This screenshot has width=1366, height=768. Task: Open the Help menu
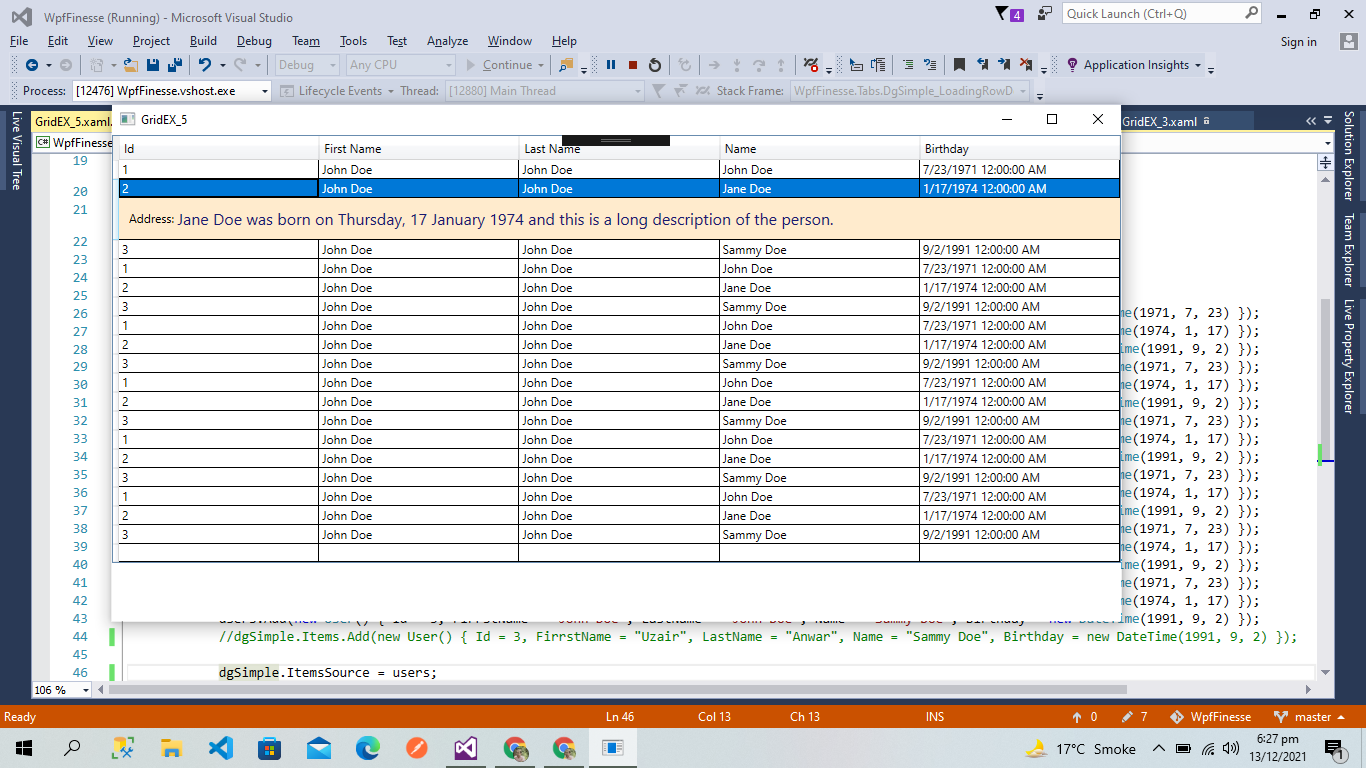pos(564,41)
